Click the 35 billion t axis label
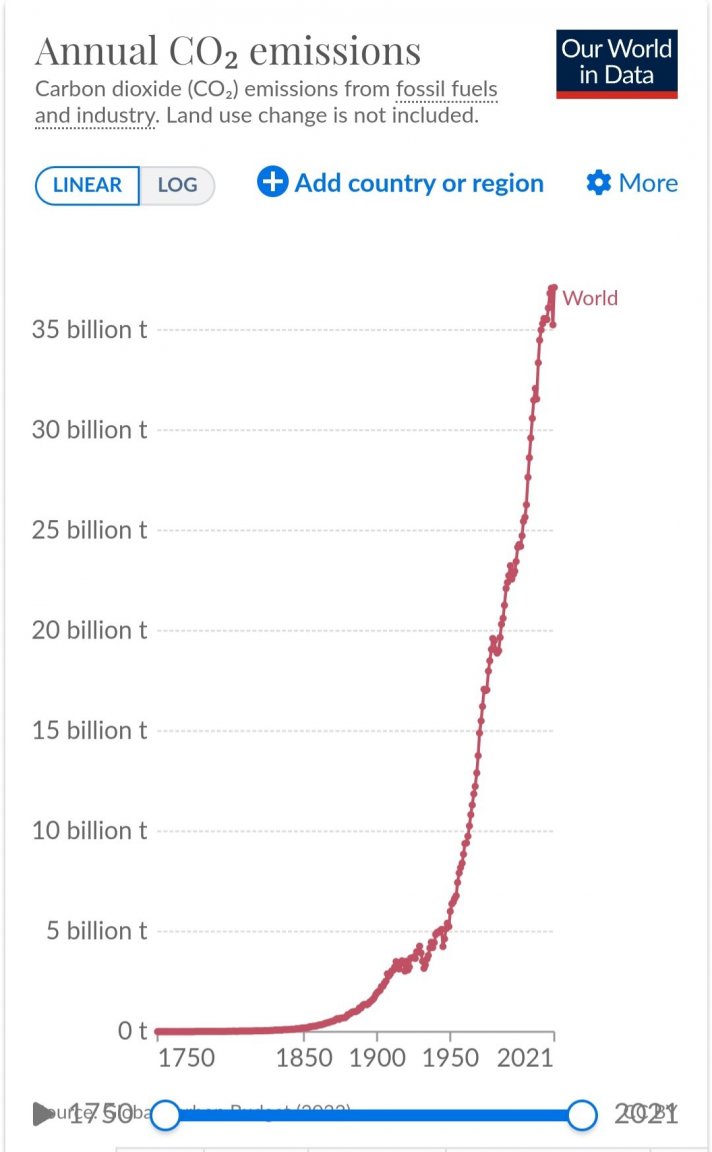The height and width of the screenshot is (1152, 712). pyautogui.click(x=90, y=330)
